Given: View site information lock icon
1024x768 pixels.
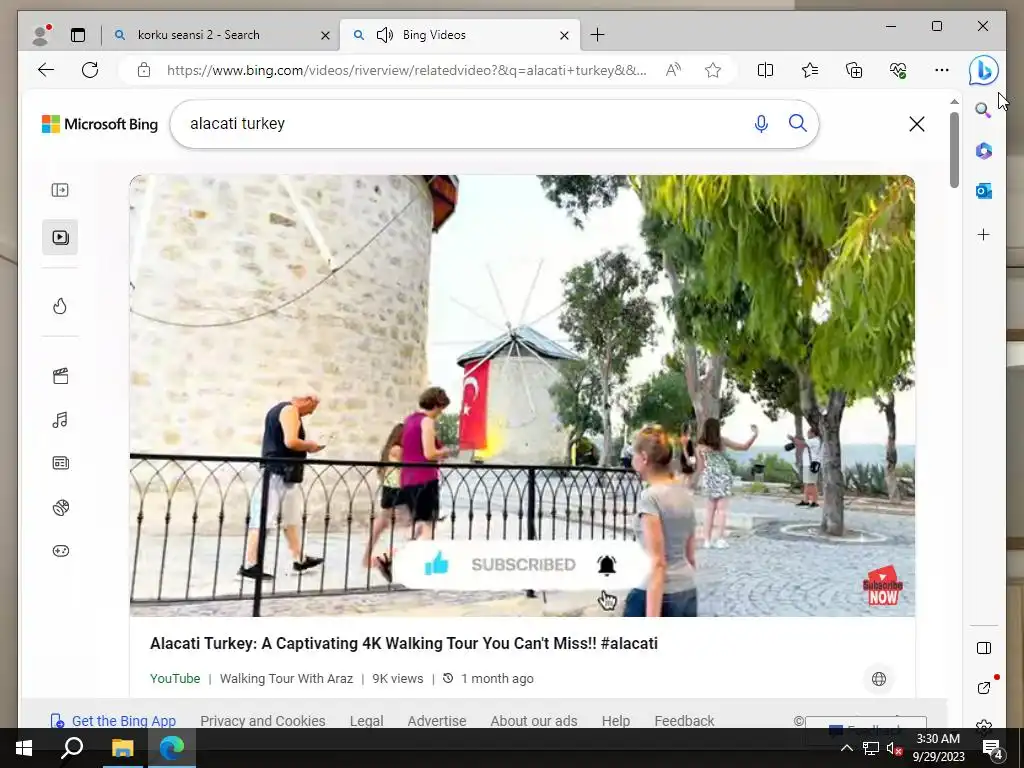Looking at the screenshot, I should click(144, 70).
